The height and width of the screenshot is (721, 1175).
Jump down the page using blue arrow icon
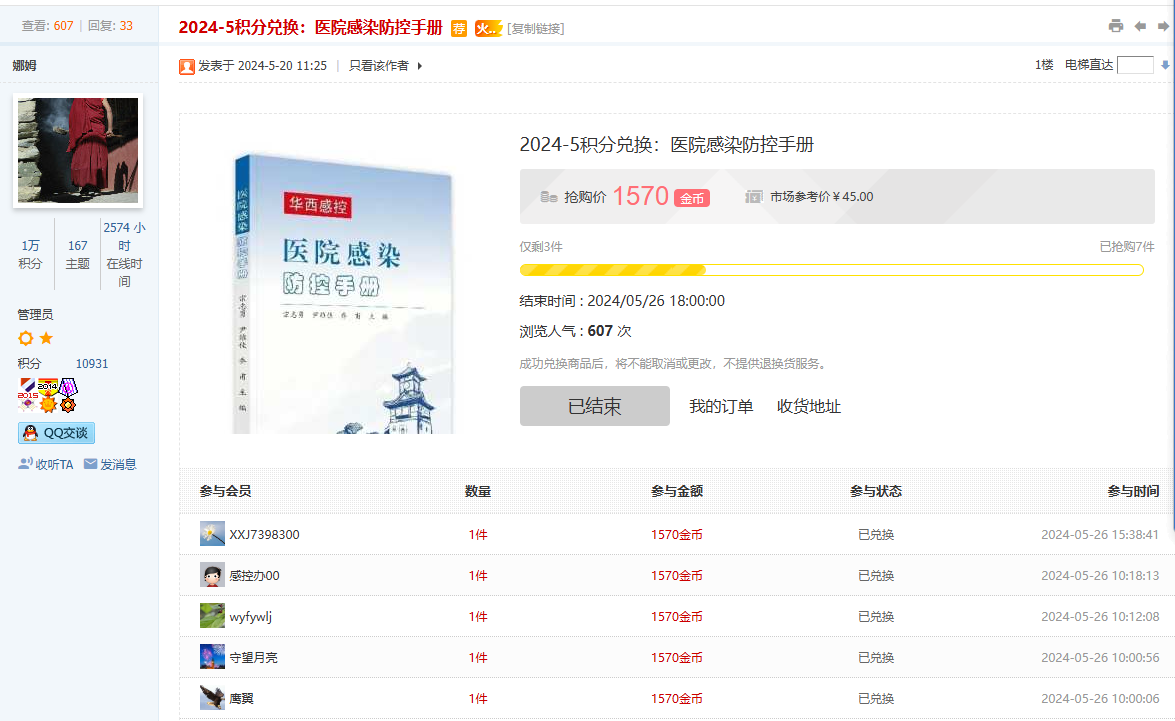coord(1167,64)
